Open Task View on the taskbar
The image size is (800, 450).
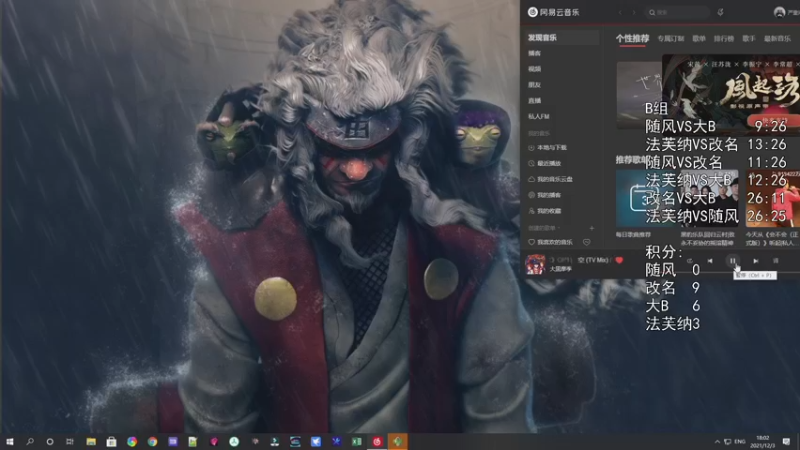click(x=70, y=441)
